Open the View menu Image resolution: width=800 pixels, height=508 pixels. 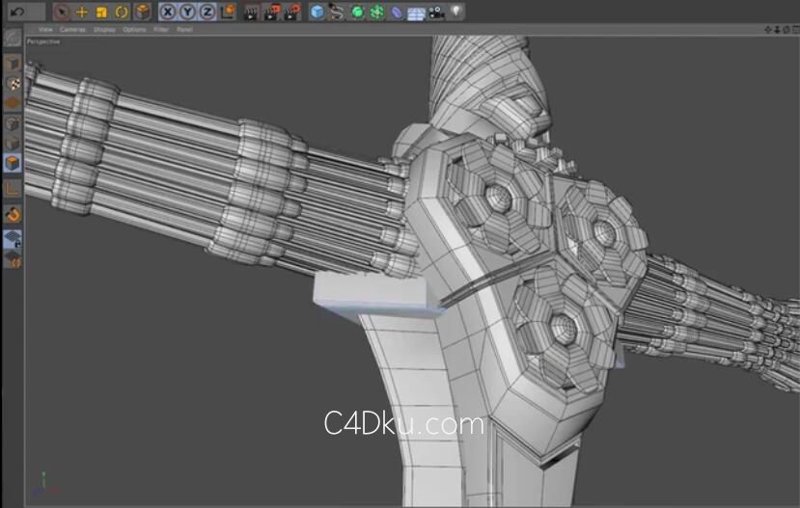[x=45, y=30]
